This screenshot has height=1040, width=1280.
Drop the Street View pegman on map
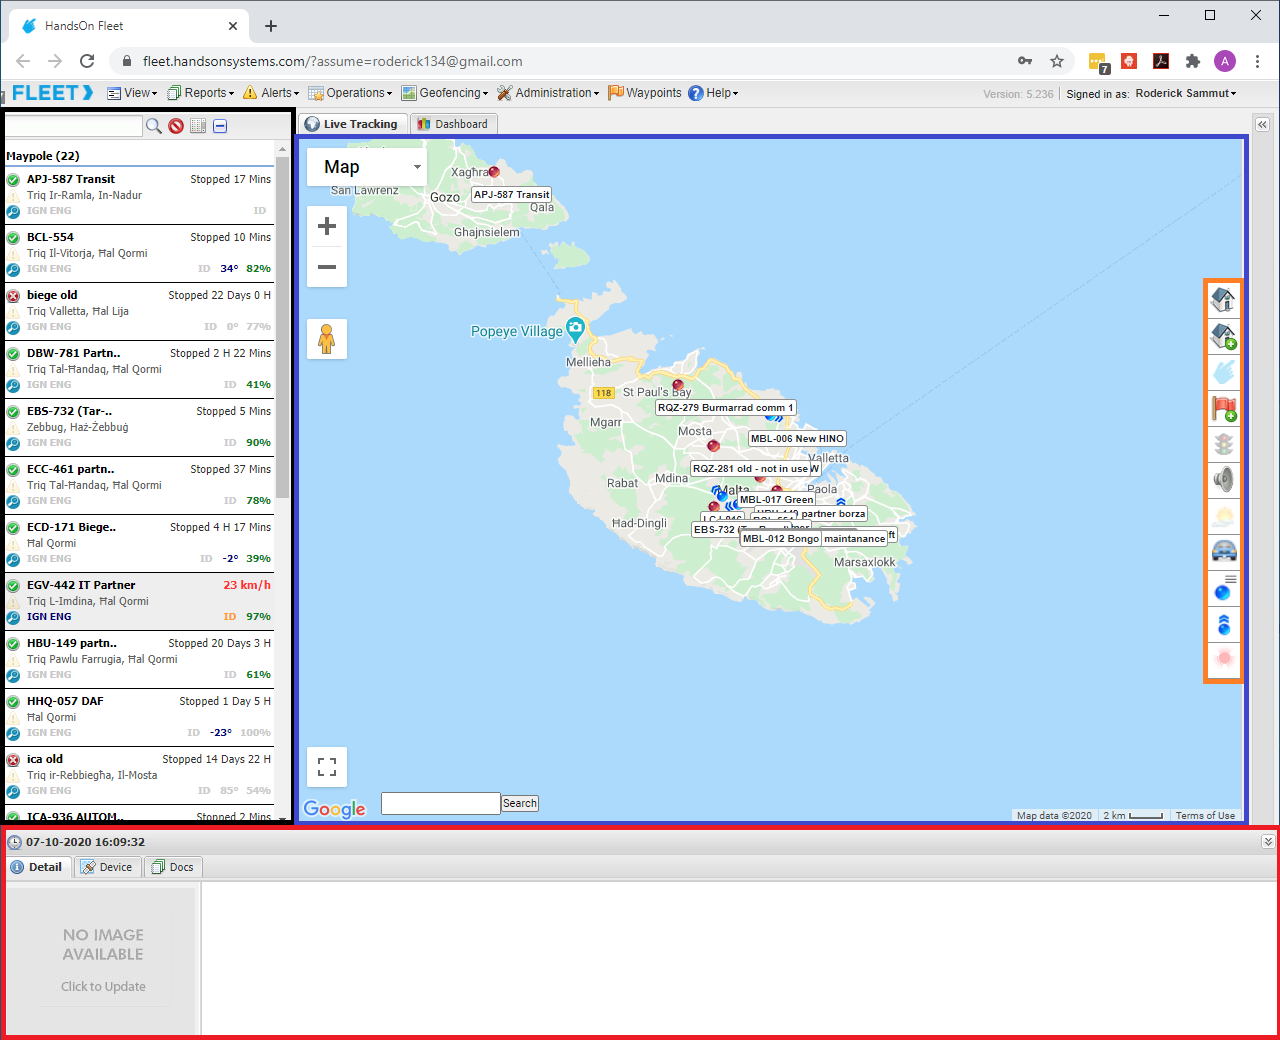[x=326, y=339]
